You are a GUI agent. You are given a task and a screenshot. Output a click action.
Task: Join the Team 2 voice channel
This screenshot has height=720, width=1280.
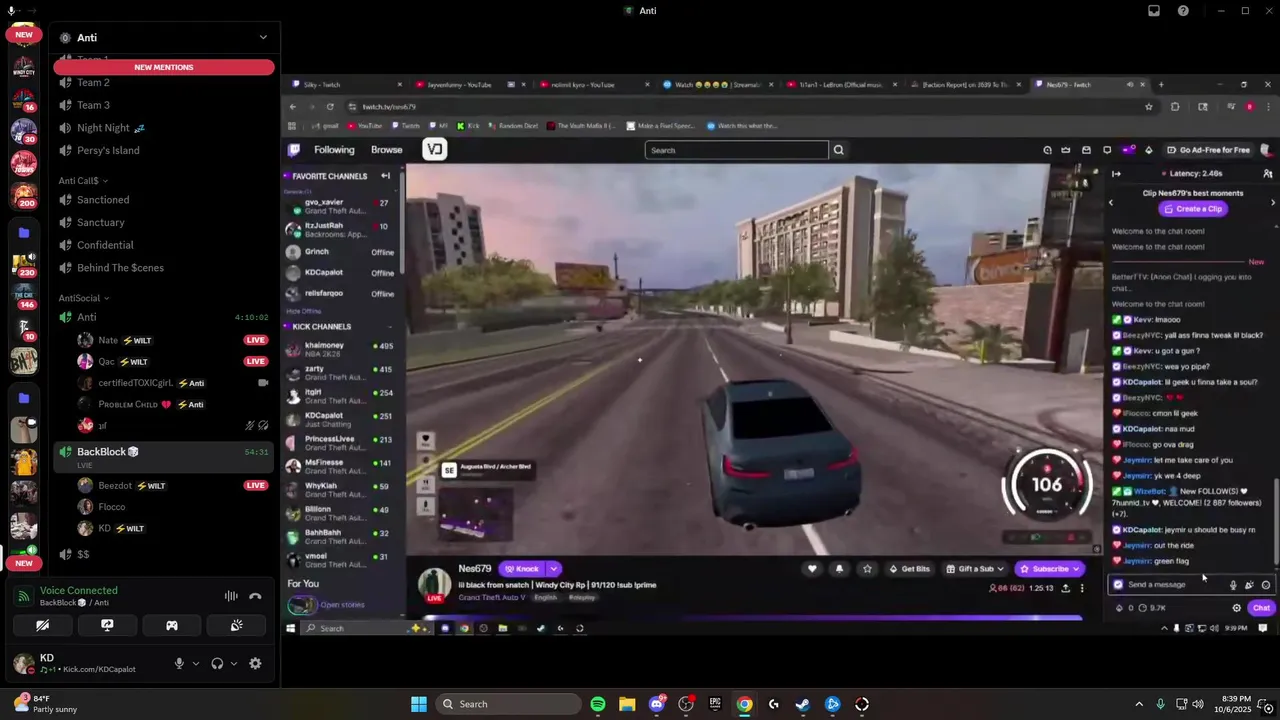coord(164,82)
